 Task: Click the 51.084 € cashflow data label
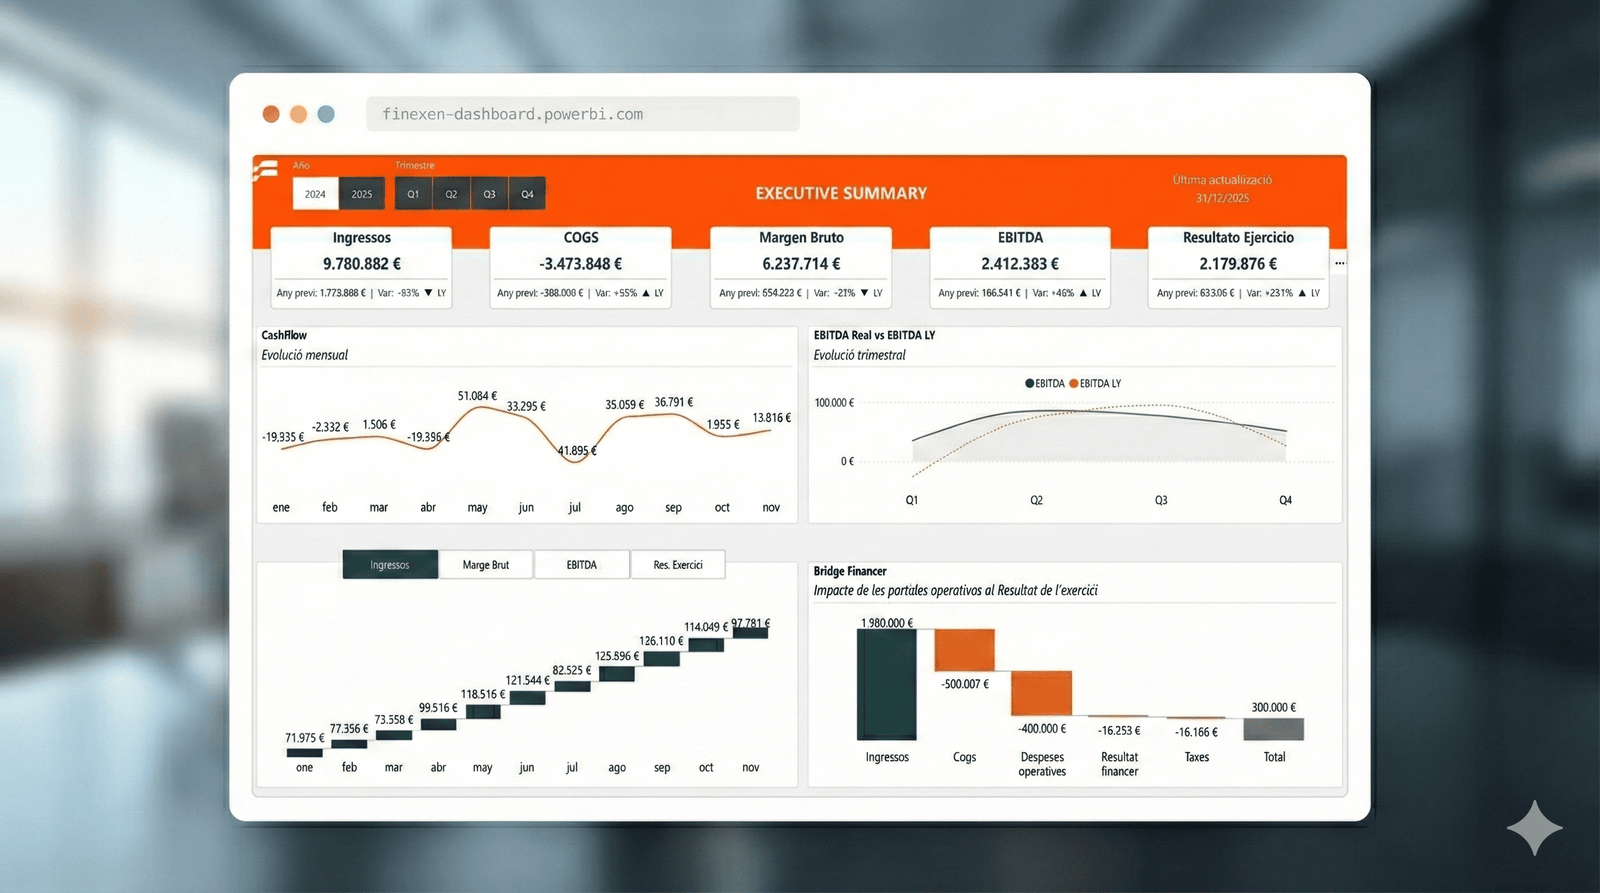(477, 396)
